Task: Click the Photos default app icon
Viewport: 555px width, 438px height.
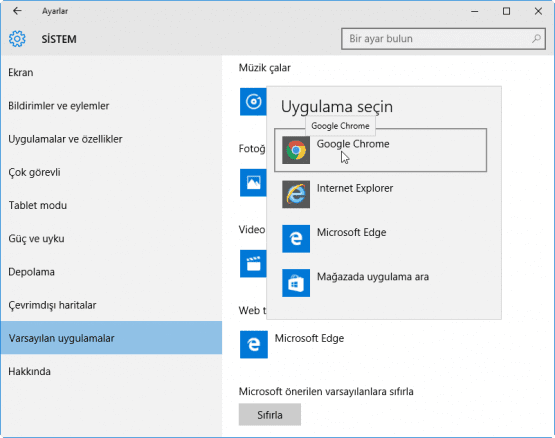Action: click(x=253, y=183)
